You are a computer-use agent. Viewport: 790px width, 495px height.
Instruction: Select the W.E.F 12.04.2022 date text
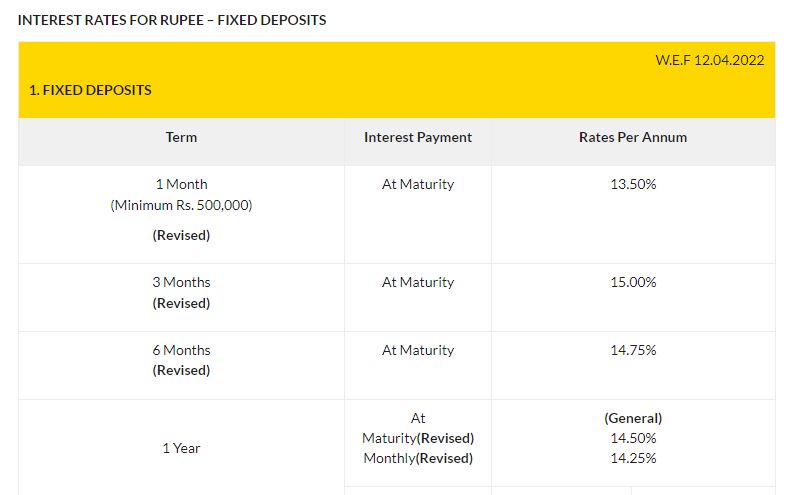(x=709, y=60)
